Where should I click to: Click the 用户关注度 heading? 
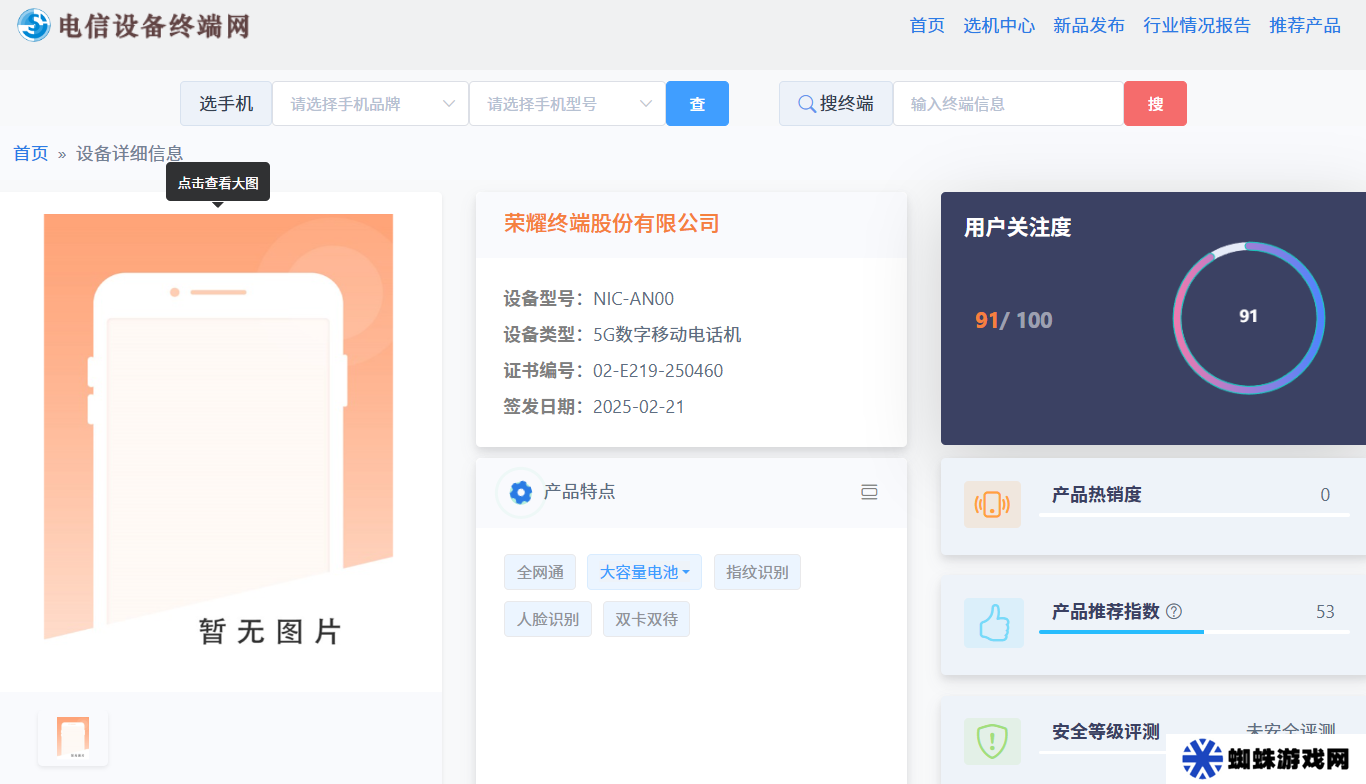point(1017,227)
